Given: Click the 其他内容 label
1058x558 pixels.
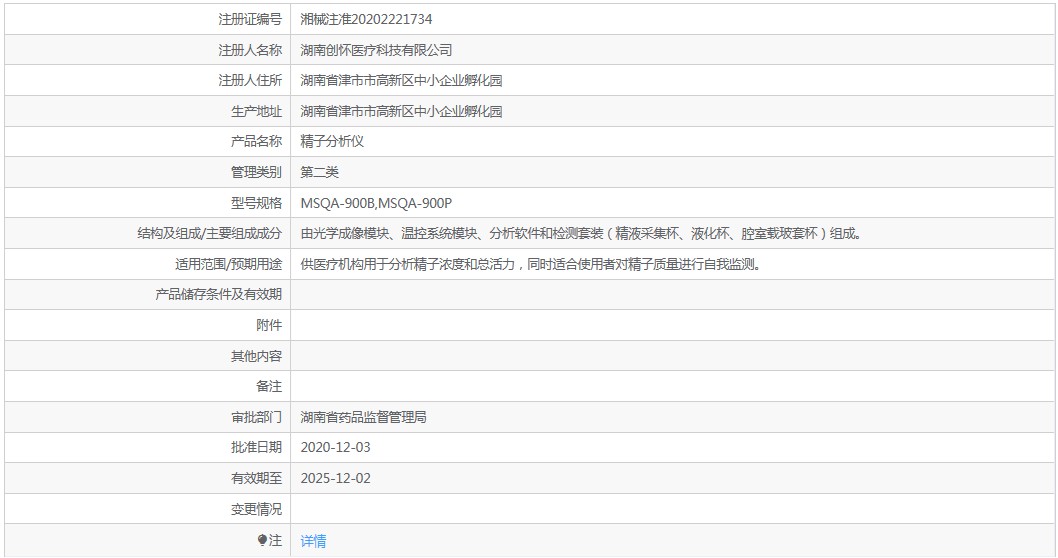Looking at the screenshot, I should pyautogui.click(x=256, y=356).
